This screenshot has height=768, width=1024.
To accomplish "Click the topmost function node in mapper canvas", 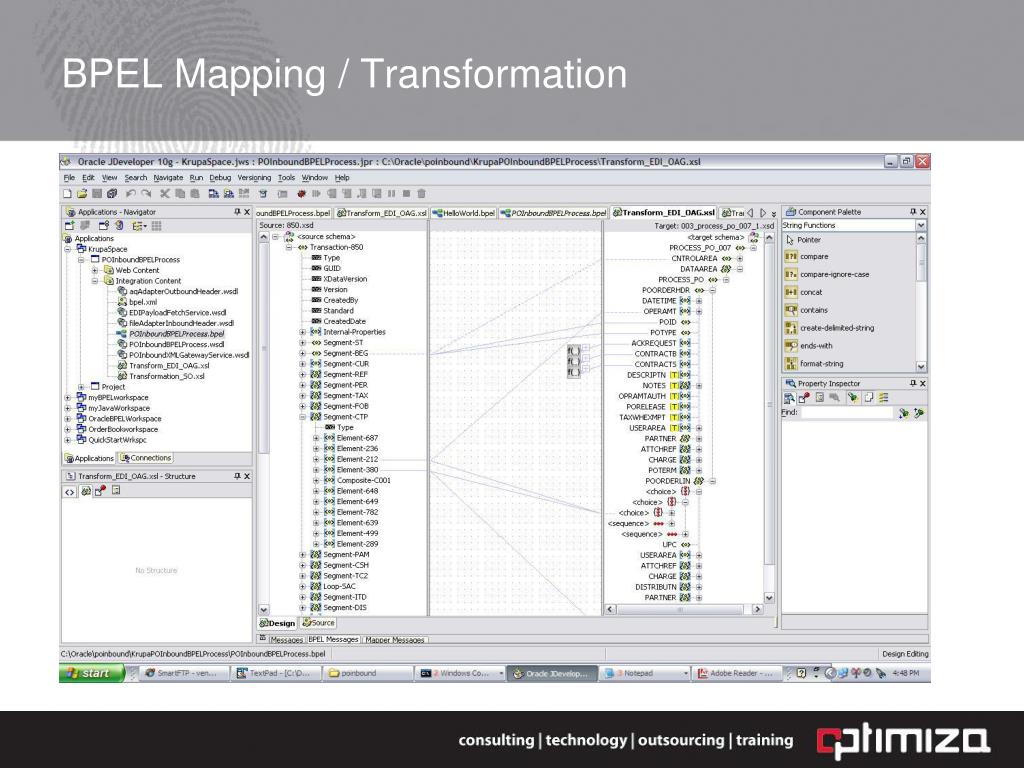I will (573, 351).
